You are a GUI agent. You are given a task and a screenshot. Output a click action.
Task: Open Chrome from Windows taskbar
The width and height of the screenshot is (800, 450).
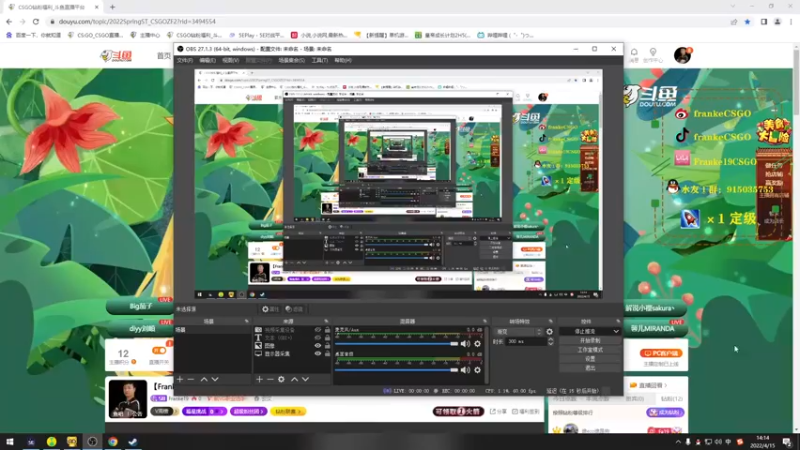[x=113, y=442]
